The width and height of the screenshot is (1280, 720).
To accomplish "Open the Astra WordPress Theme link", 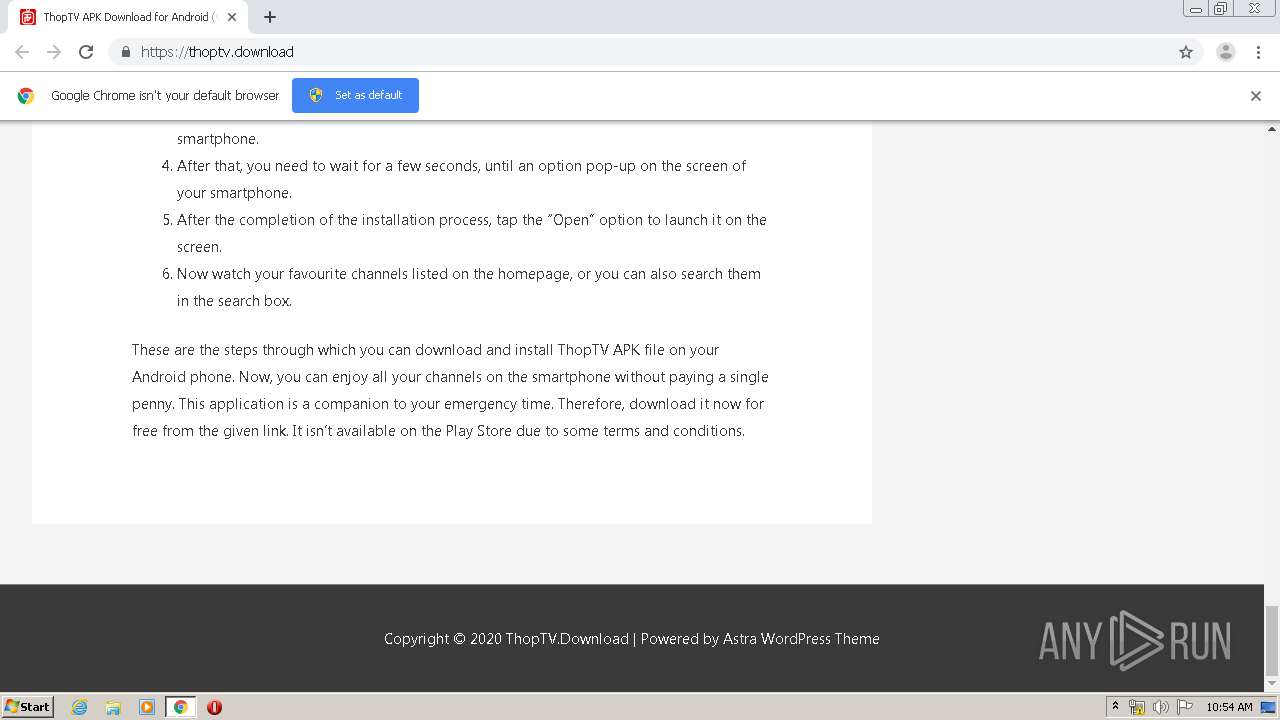I will (x=801, y=639).
